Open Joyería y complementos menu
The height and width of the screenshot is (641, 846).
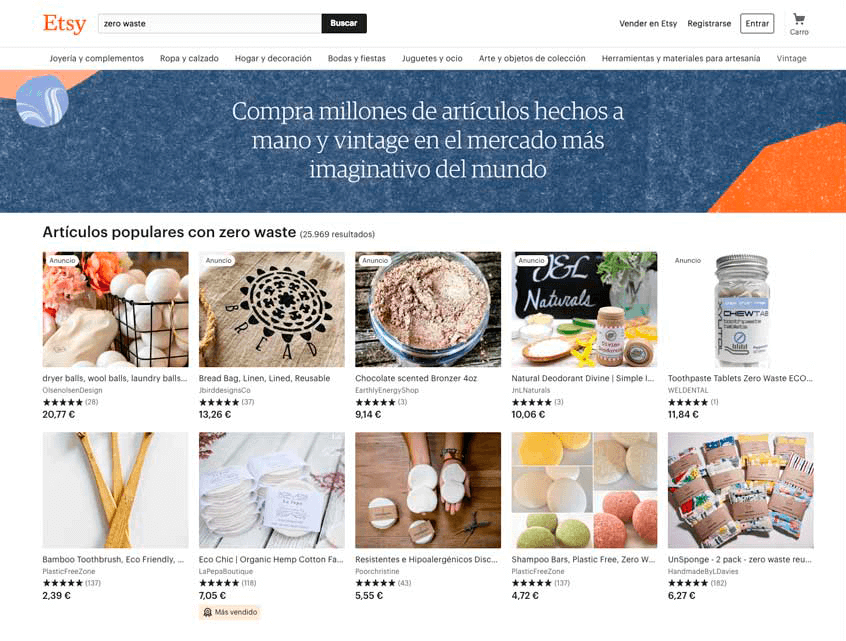coord(97,58)
